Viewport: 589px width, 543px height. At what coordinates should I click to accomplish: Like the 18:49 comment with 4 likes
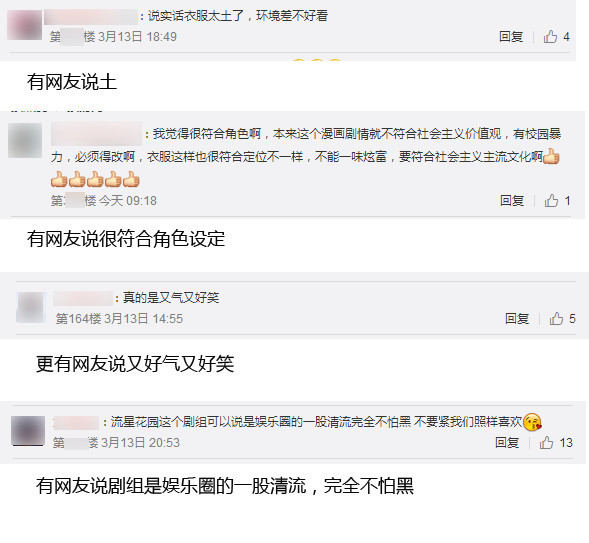tap(550, 37)
